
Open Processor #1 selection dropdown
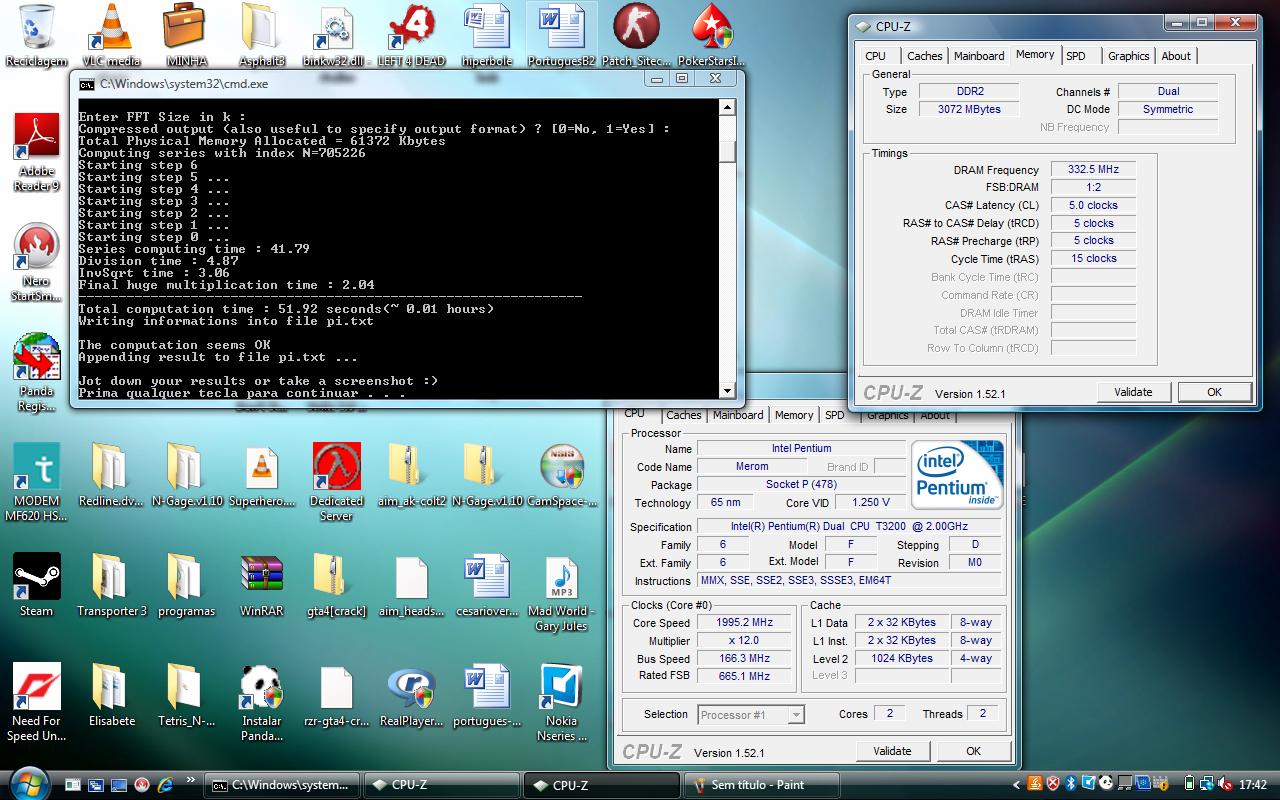[x=751, y=715]
